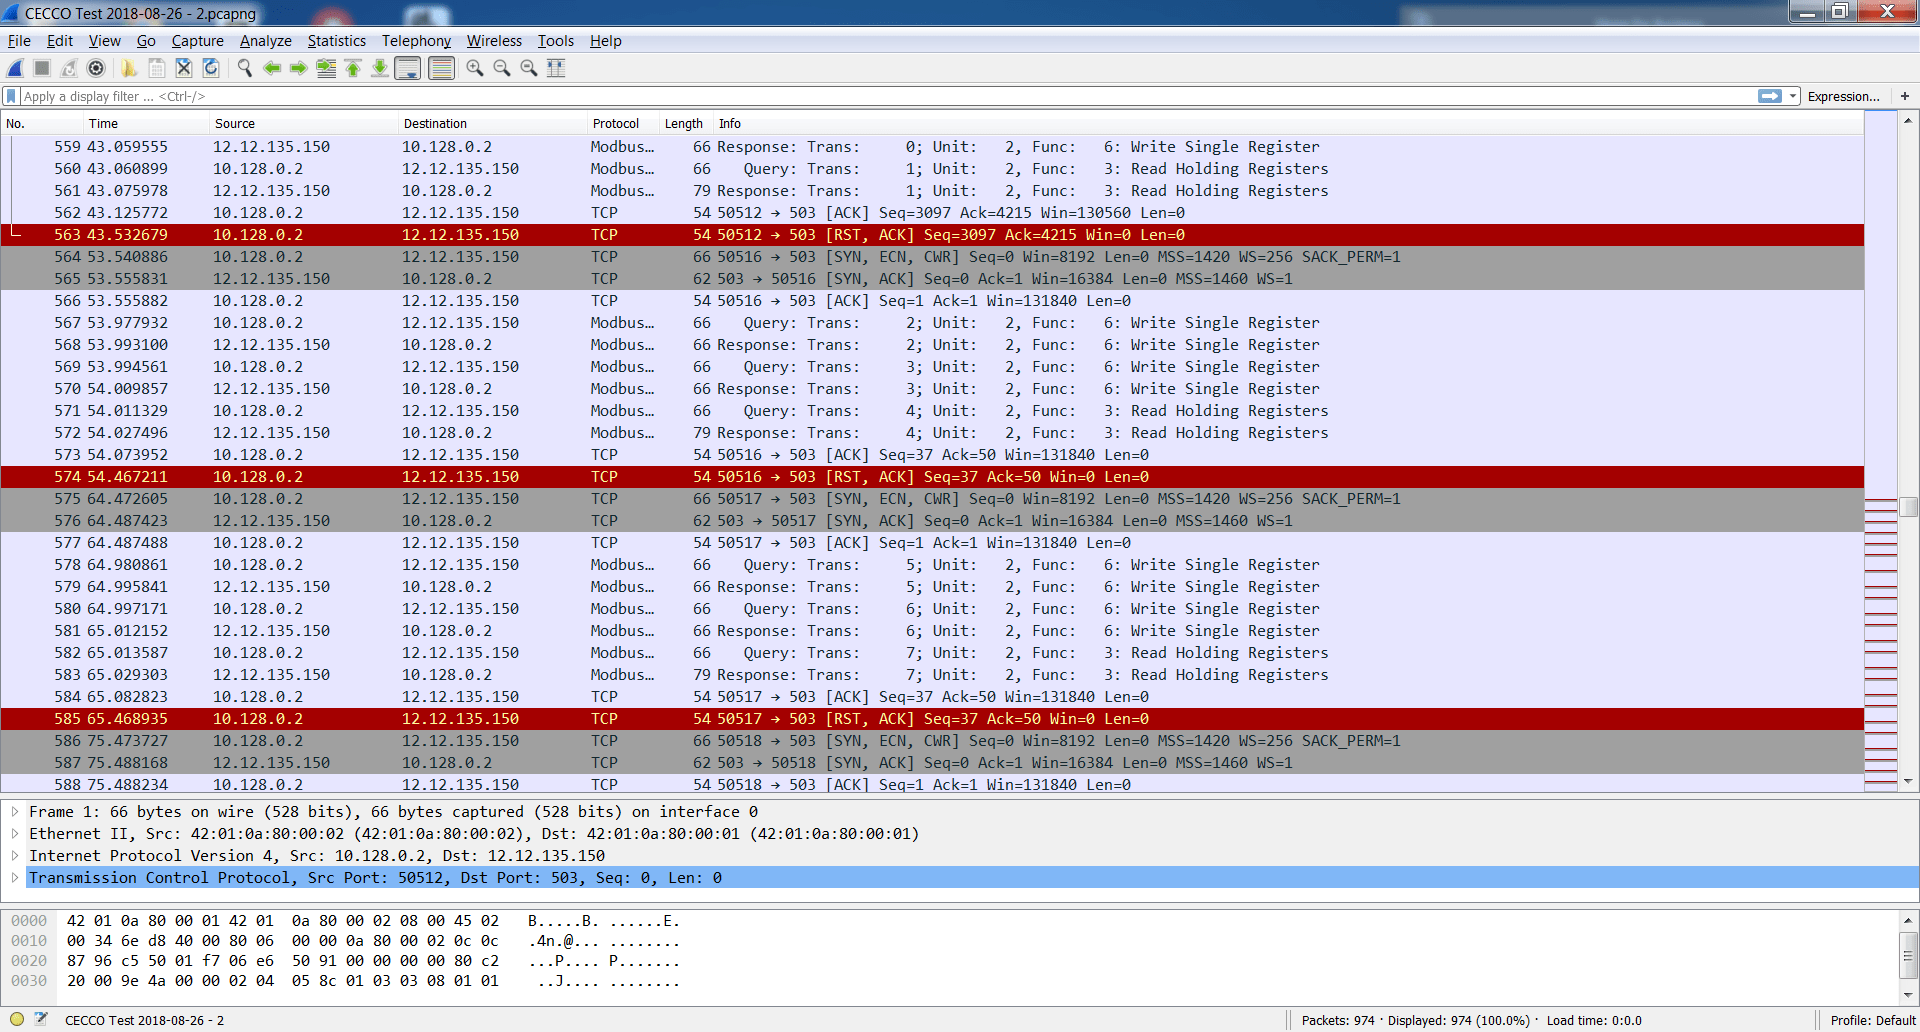
Task: Click the packet list minimap bar
Action: pos(1881,452)
